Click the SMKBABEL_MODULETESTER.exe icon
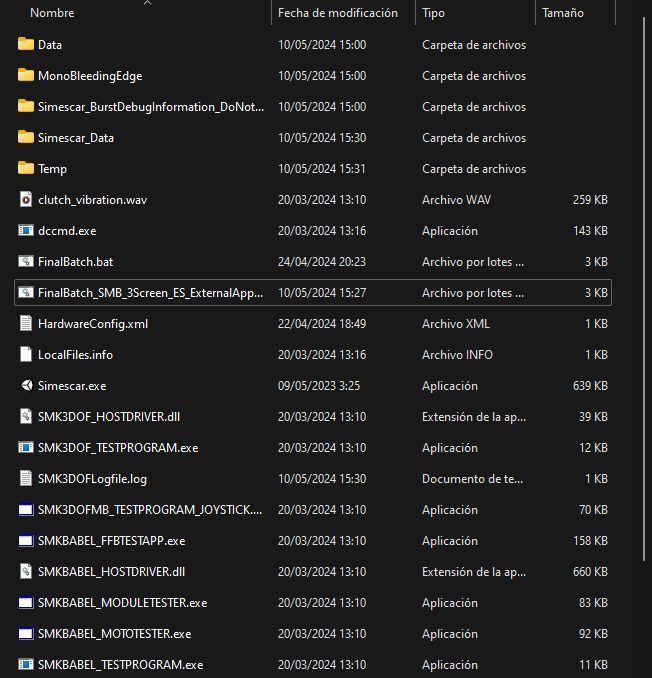 tap(26, 603)
